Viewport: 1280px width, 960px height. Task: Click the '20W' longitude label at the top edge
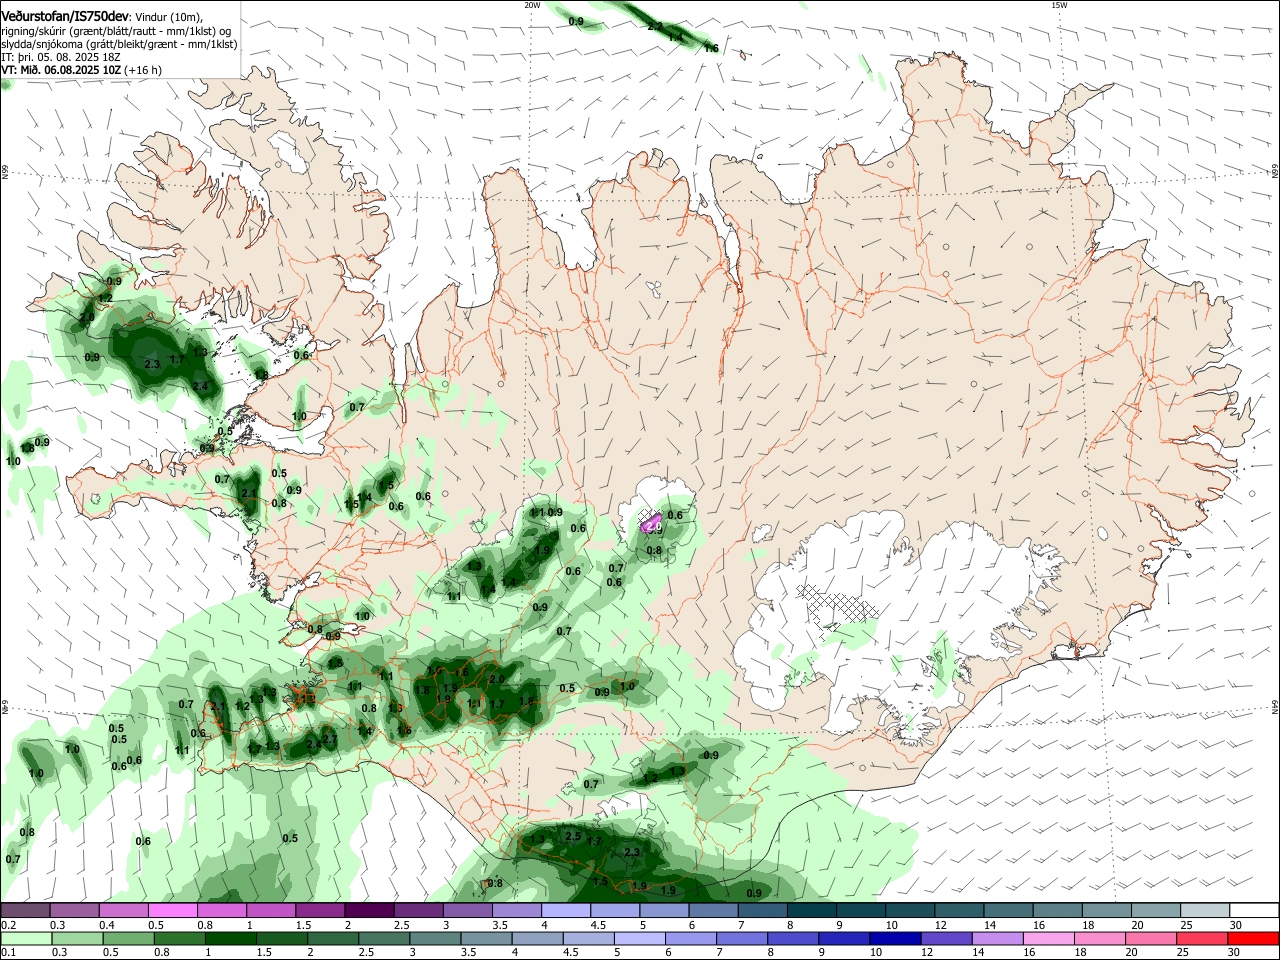[x=532, y=5]
